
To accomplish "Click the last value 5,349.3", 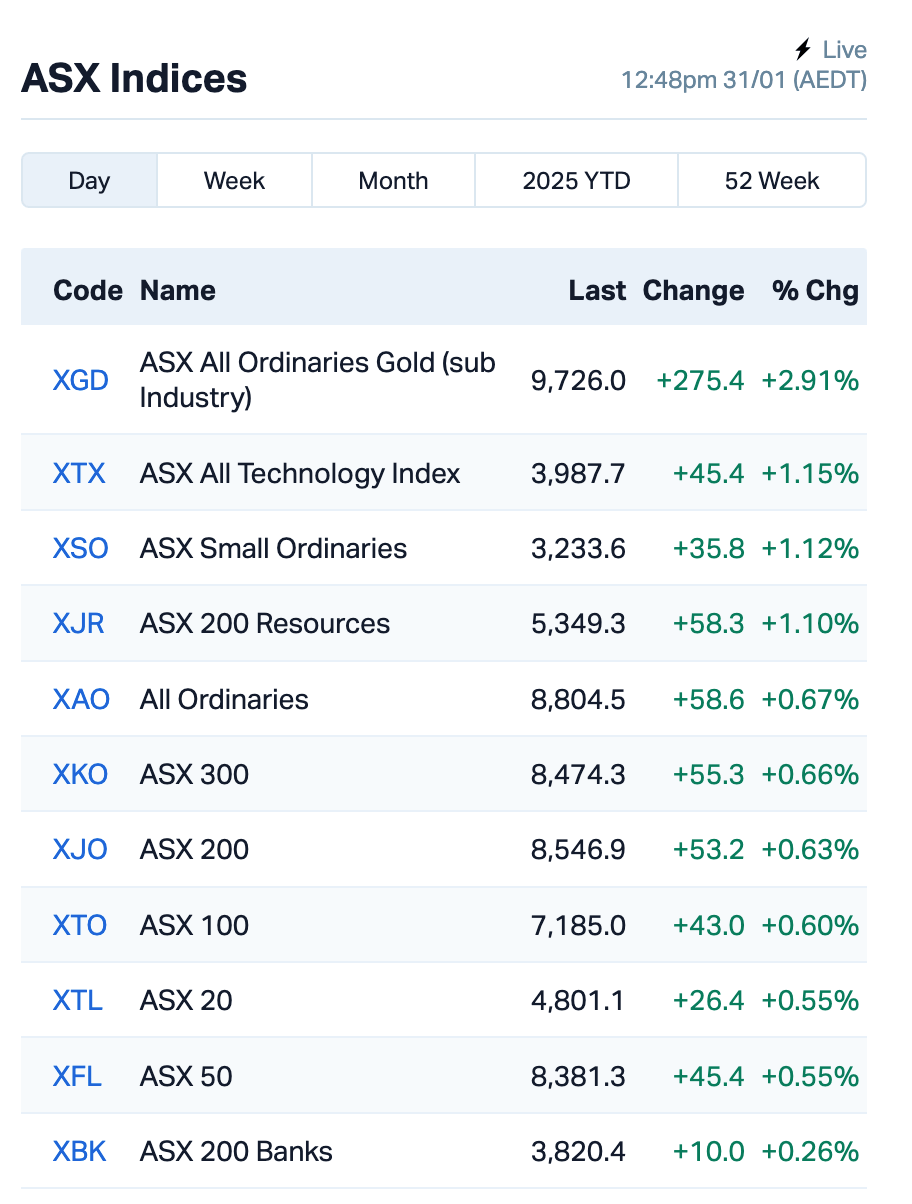I will [x=579, y=624].
